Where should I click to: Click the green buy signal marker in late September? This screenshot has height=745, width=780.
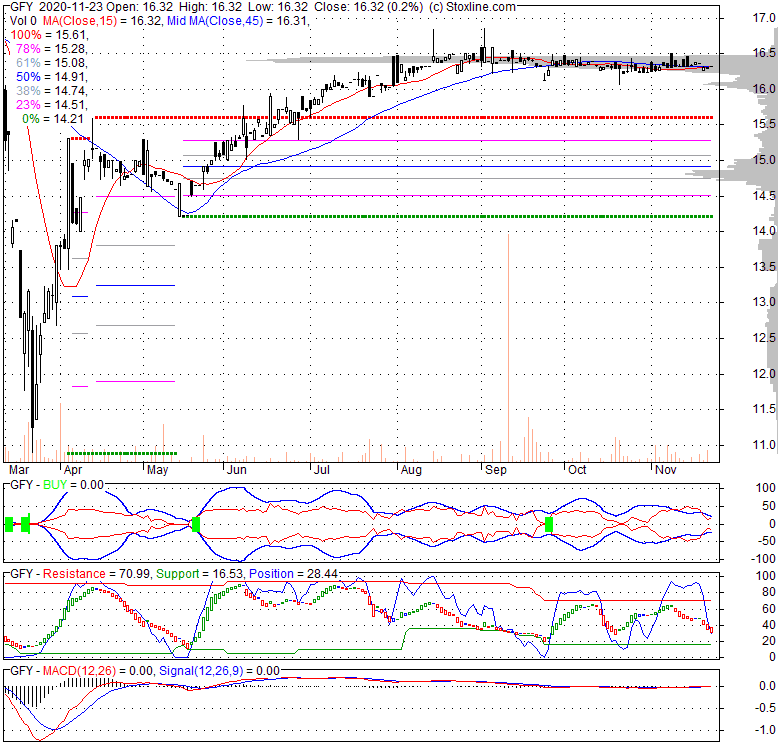click(549, 524)
